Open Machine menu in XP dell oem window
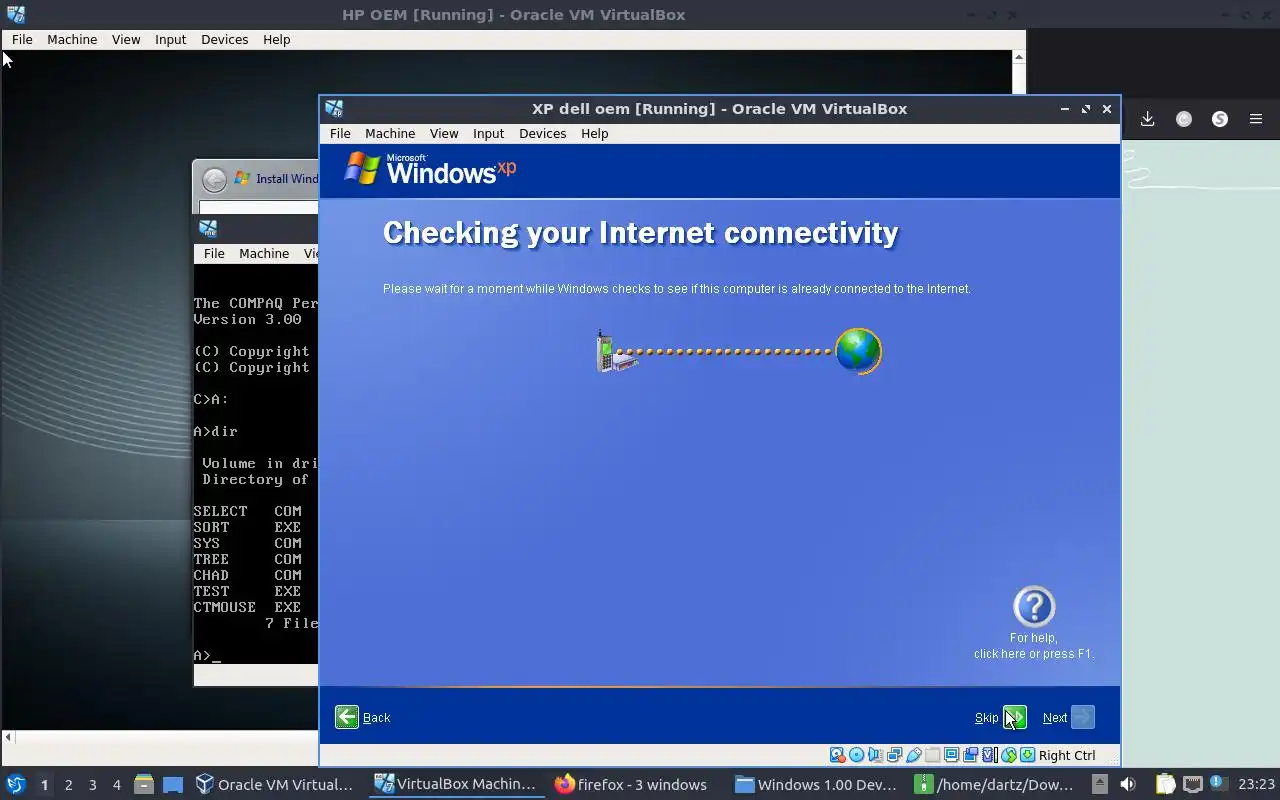The image size is (1280, 800). tap(390, 133)
